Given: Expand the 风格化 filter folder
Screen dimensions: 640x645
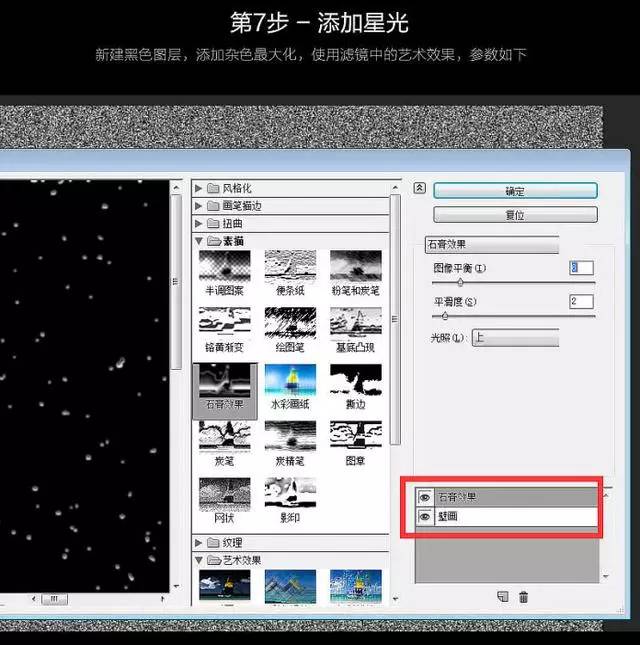Looking at the screenshot, I should tap(200, 188).
